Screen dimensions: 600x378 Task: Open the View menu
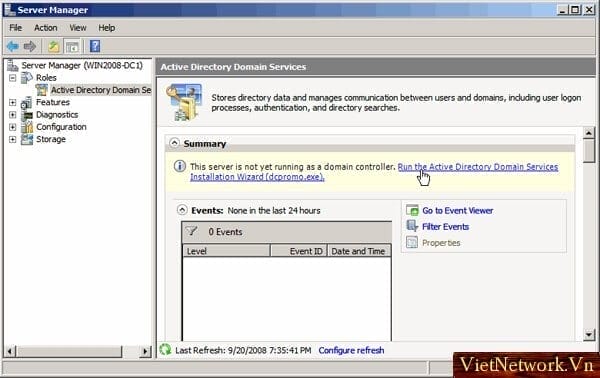pyautogui.click(x=78, y=28)
